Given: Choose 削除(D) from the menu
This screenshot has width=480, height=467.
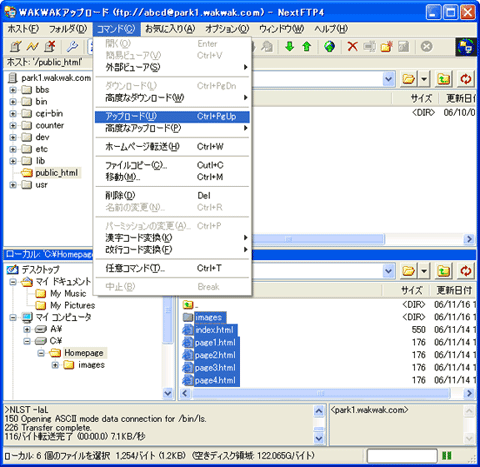Looking at the screenshot, I should point(172,195).
